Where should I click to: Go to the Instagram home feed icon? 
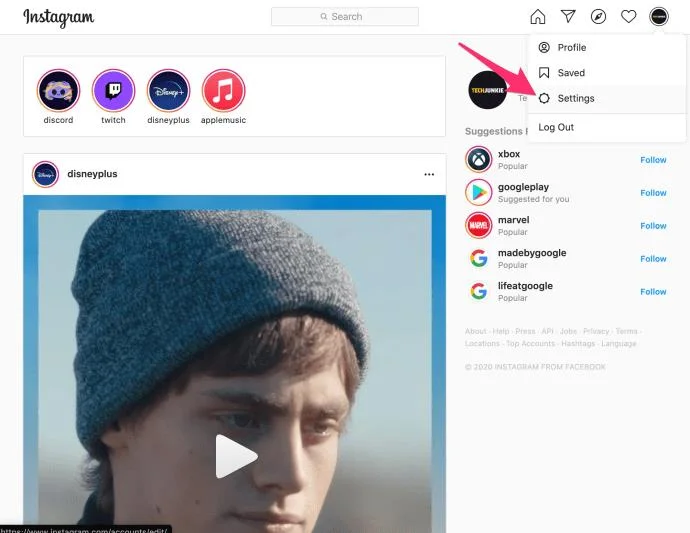[538, 17]
